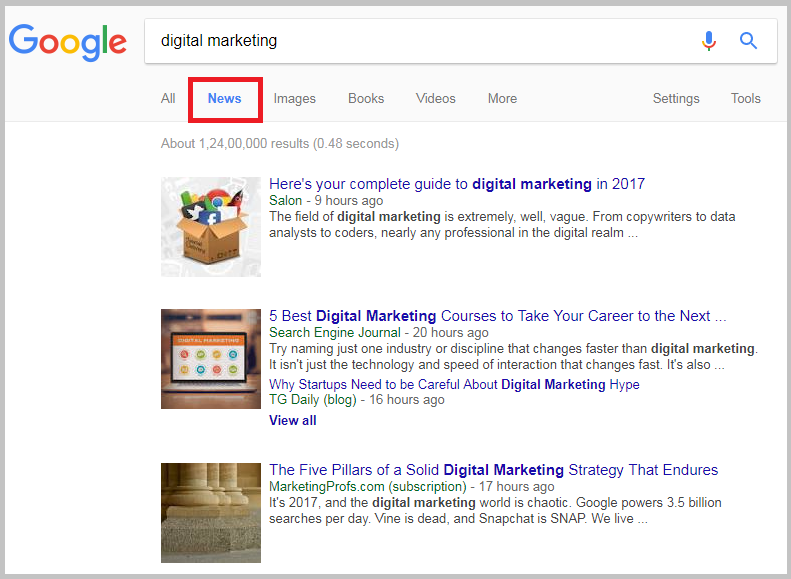The width and height of the screenshot is (791, 579).
Task: Open Why Startups Need to be Careful link
Action: point(454,384)
